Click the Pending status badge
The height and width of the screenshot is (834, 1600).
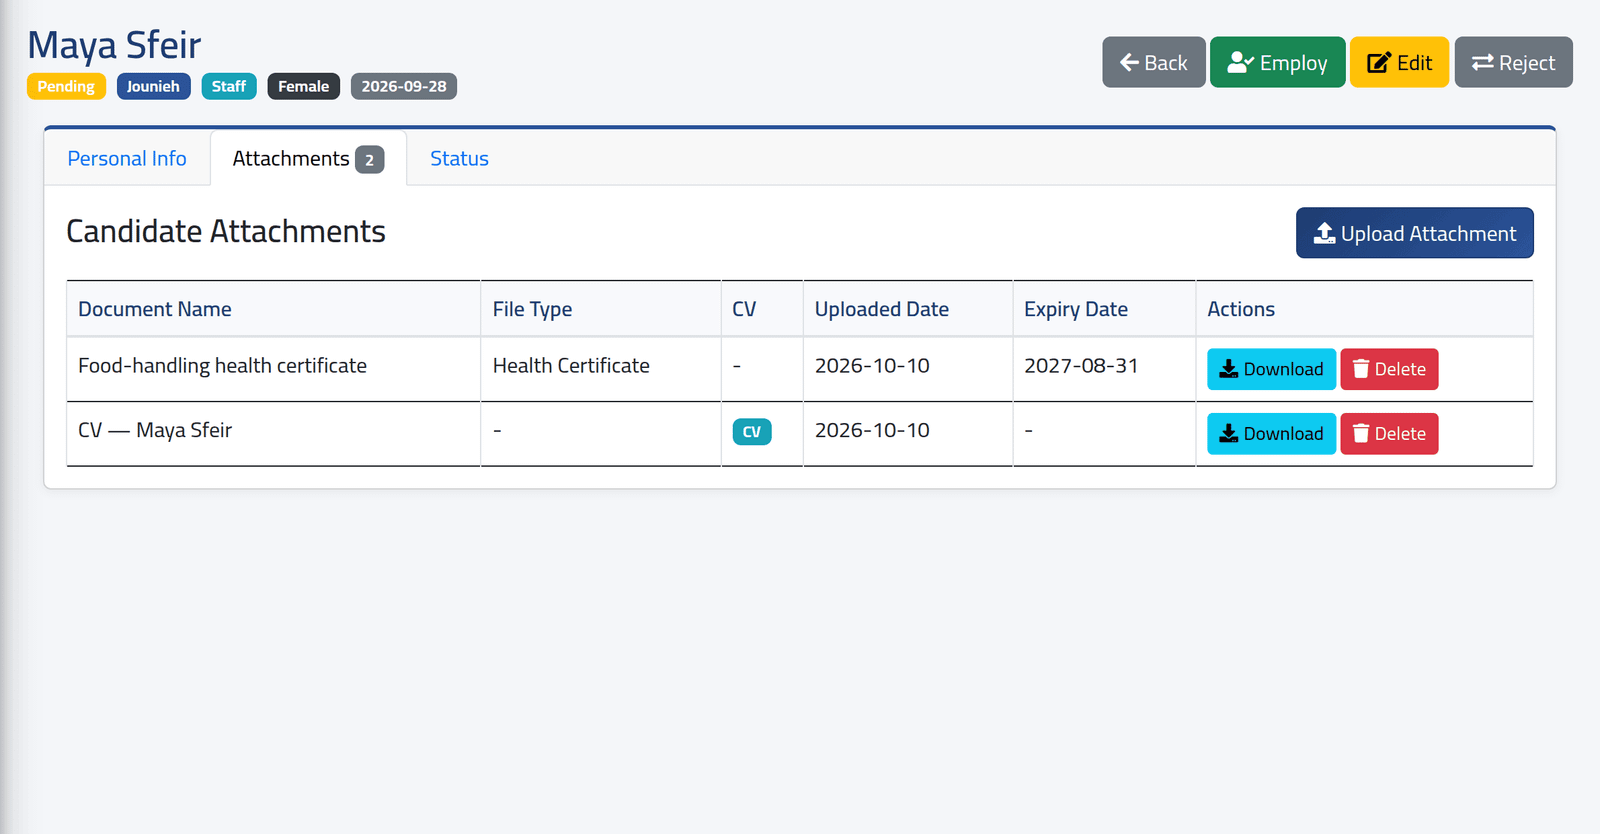click(x=66, y=86)
